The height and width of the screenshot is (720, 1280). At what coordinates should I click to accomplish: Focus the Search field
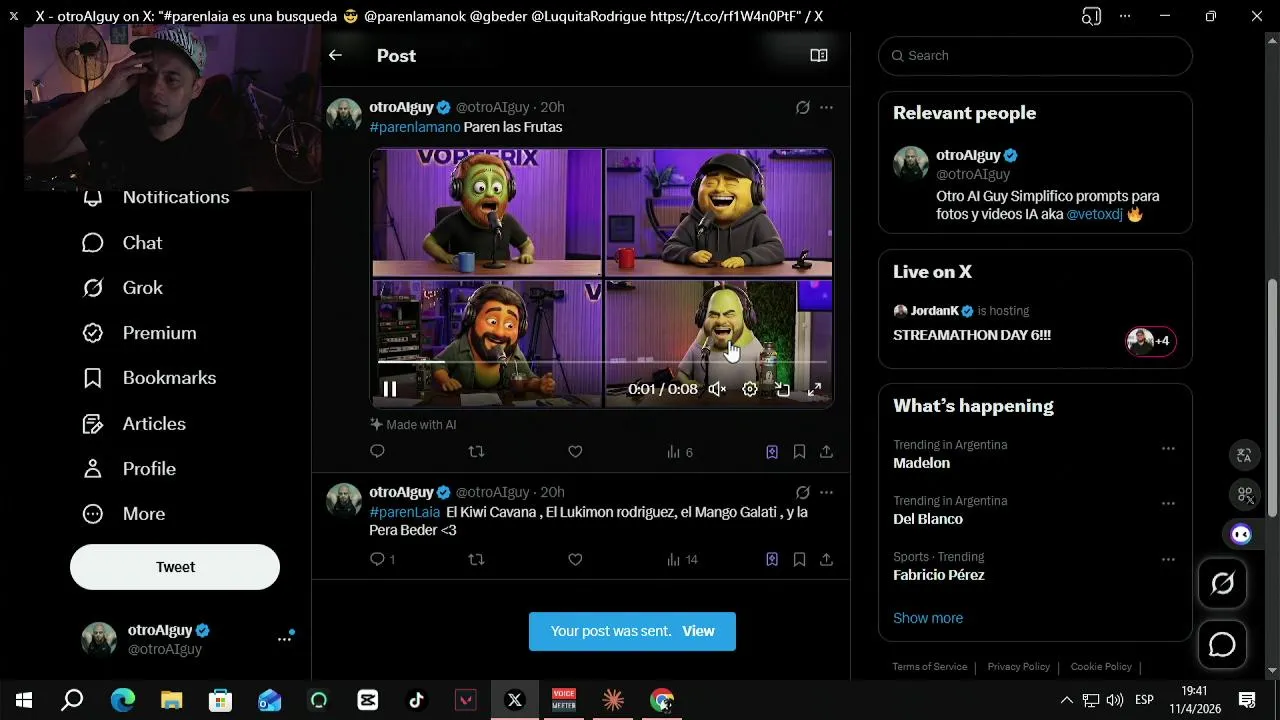coord(1035,56)
